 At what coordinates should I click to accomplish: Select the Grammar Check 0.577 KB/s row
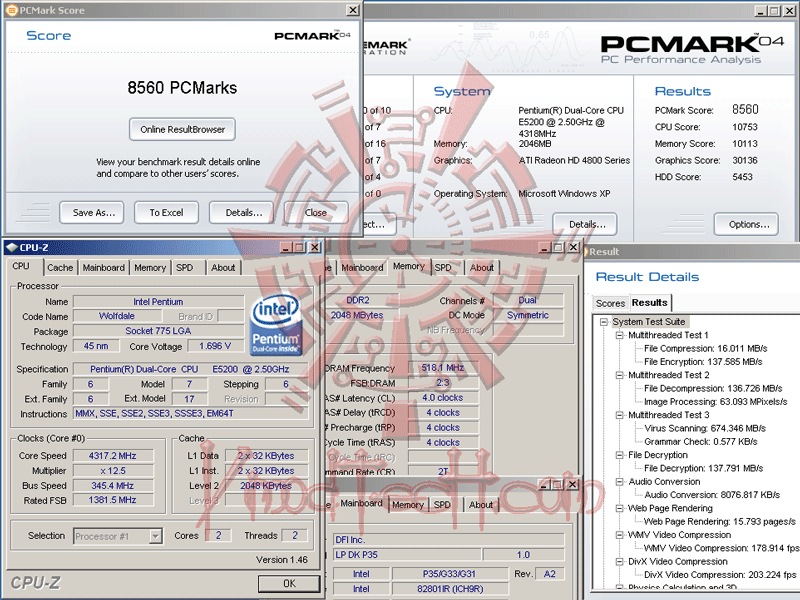(701, 441)
